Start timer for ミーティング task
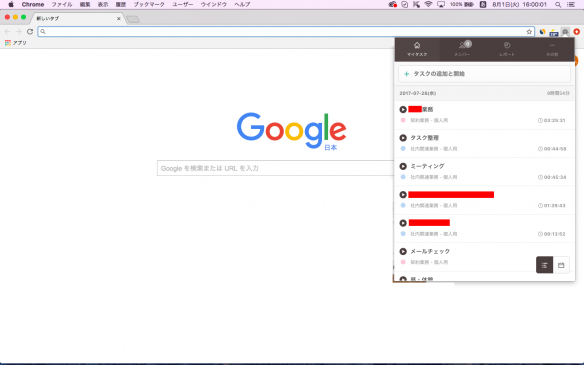584x365 pixels. pos(403,166)
